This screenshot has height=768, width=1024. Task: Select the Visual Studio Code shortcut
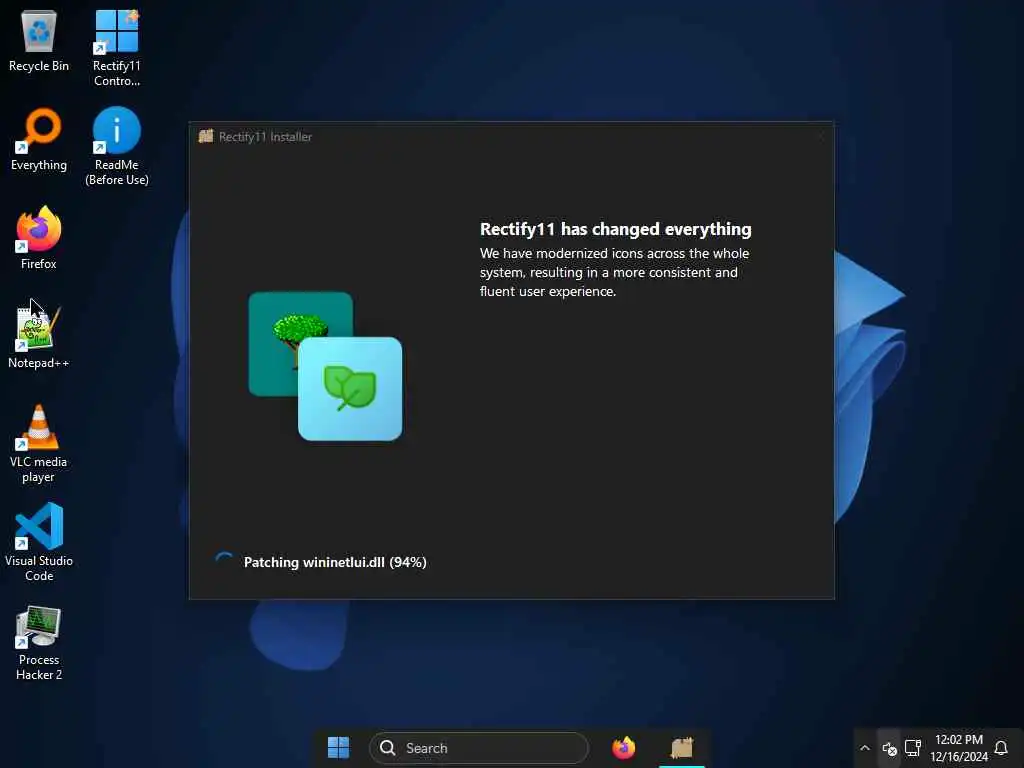coord(39,542)
